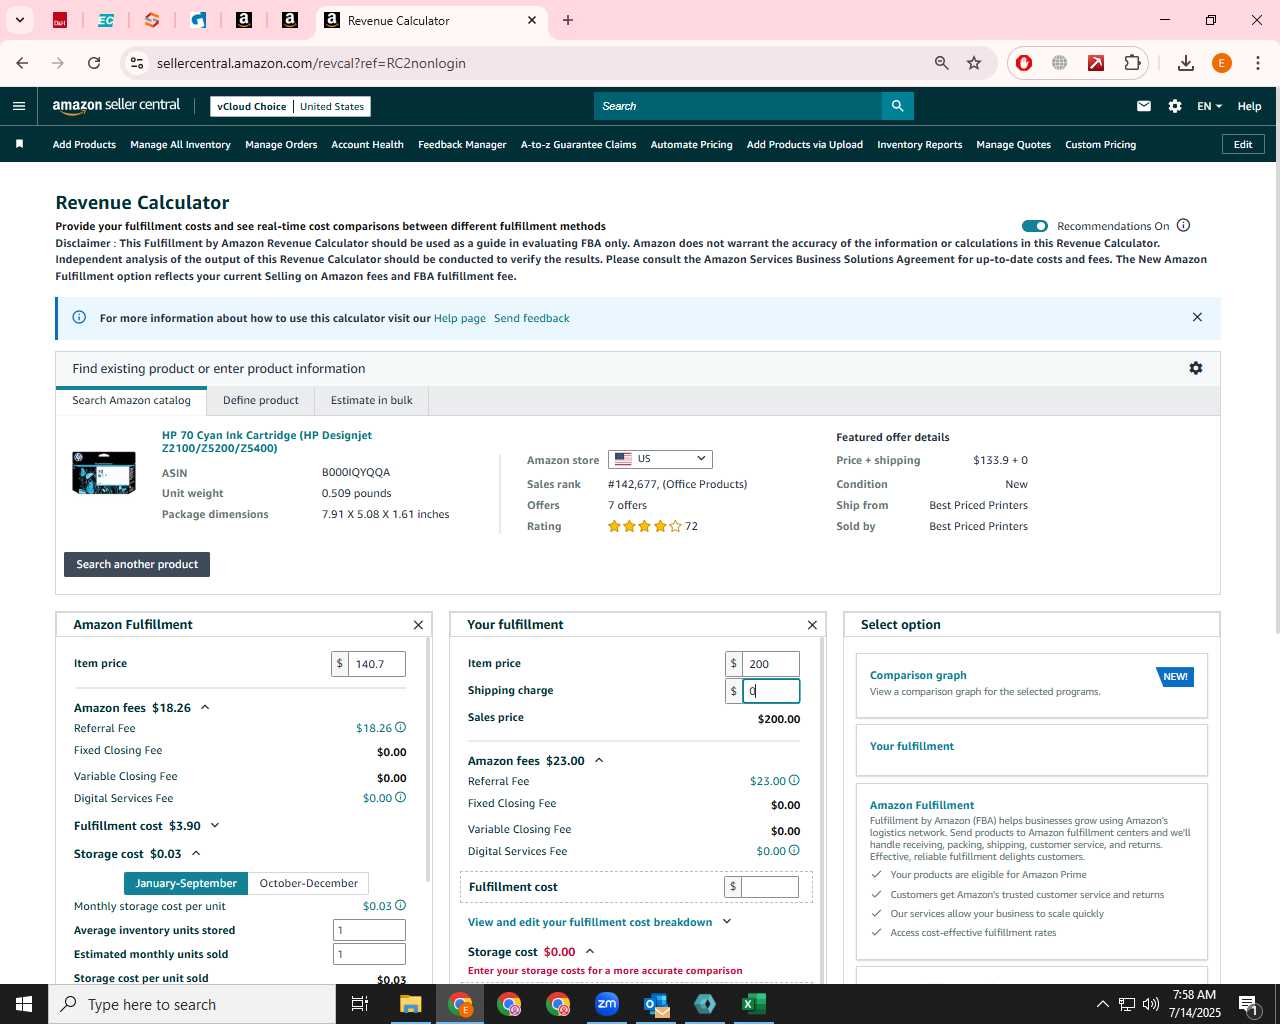Click Your fulfillment item price field

coord(770,664)
